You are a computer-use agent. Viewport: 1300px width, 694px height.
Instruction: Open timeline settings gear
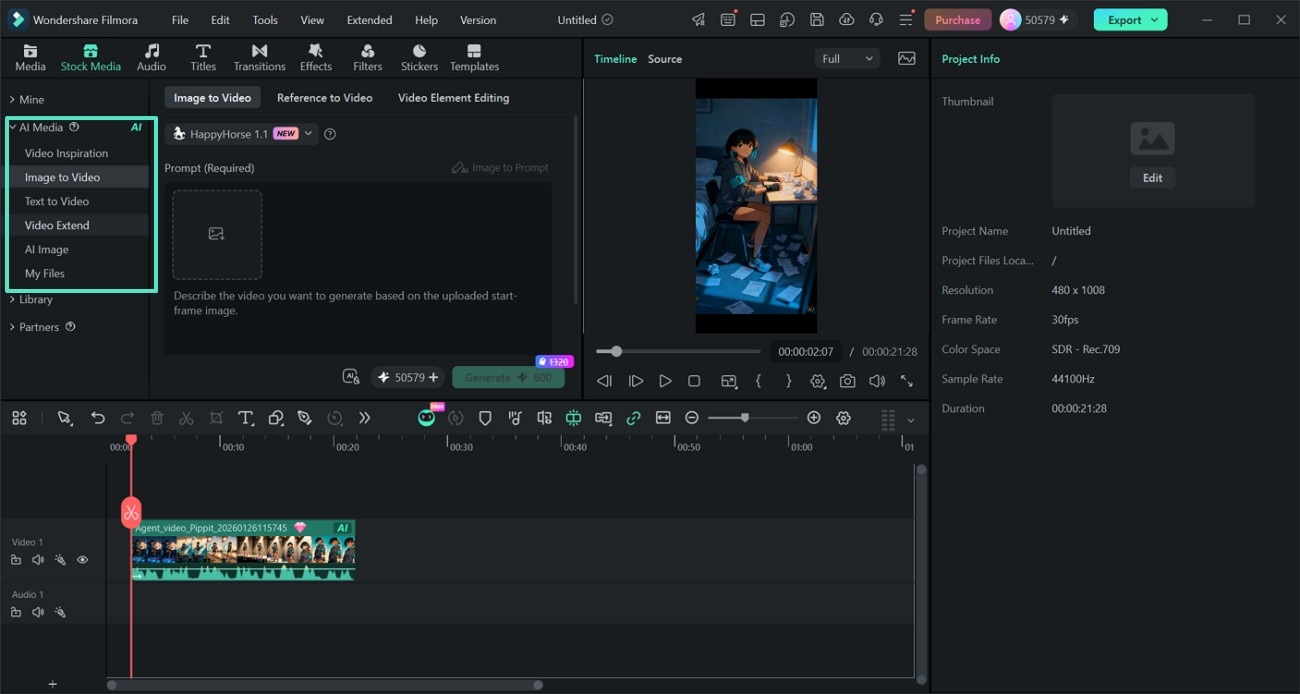click(x=843, y=418)
